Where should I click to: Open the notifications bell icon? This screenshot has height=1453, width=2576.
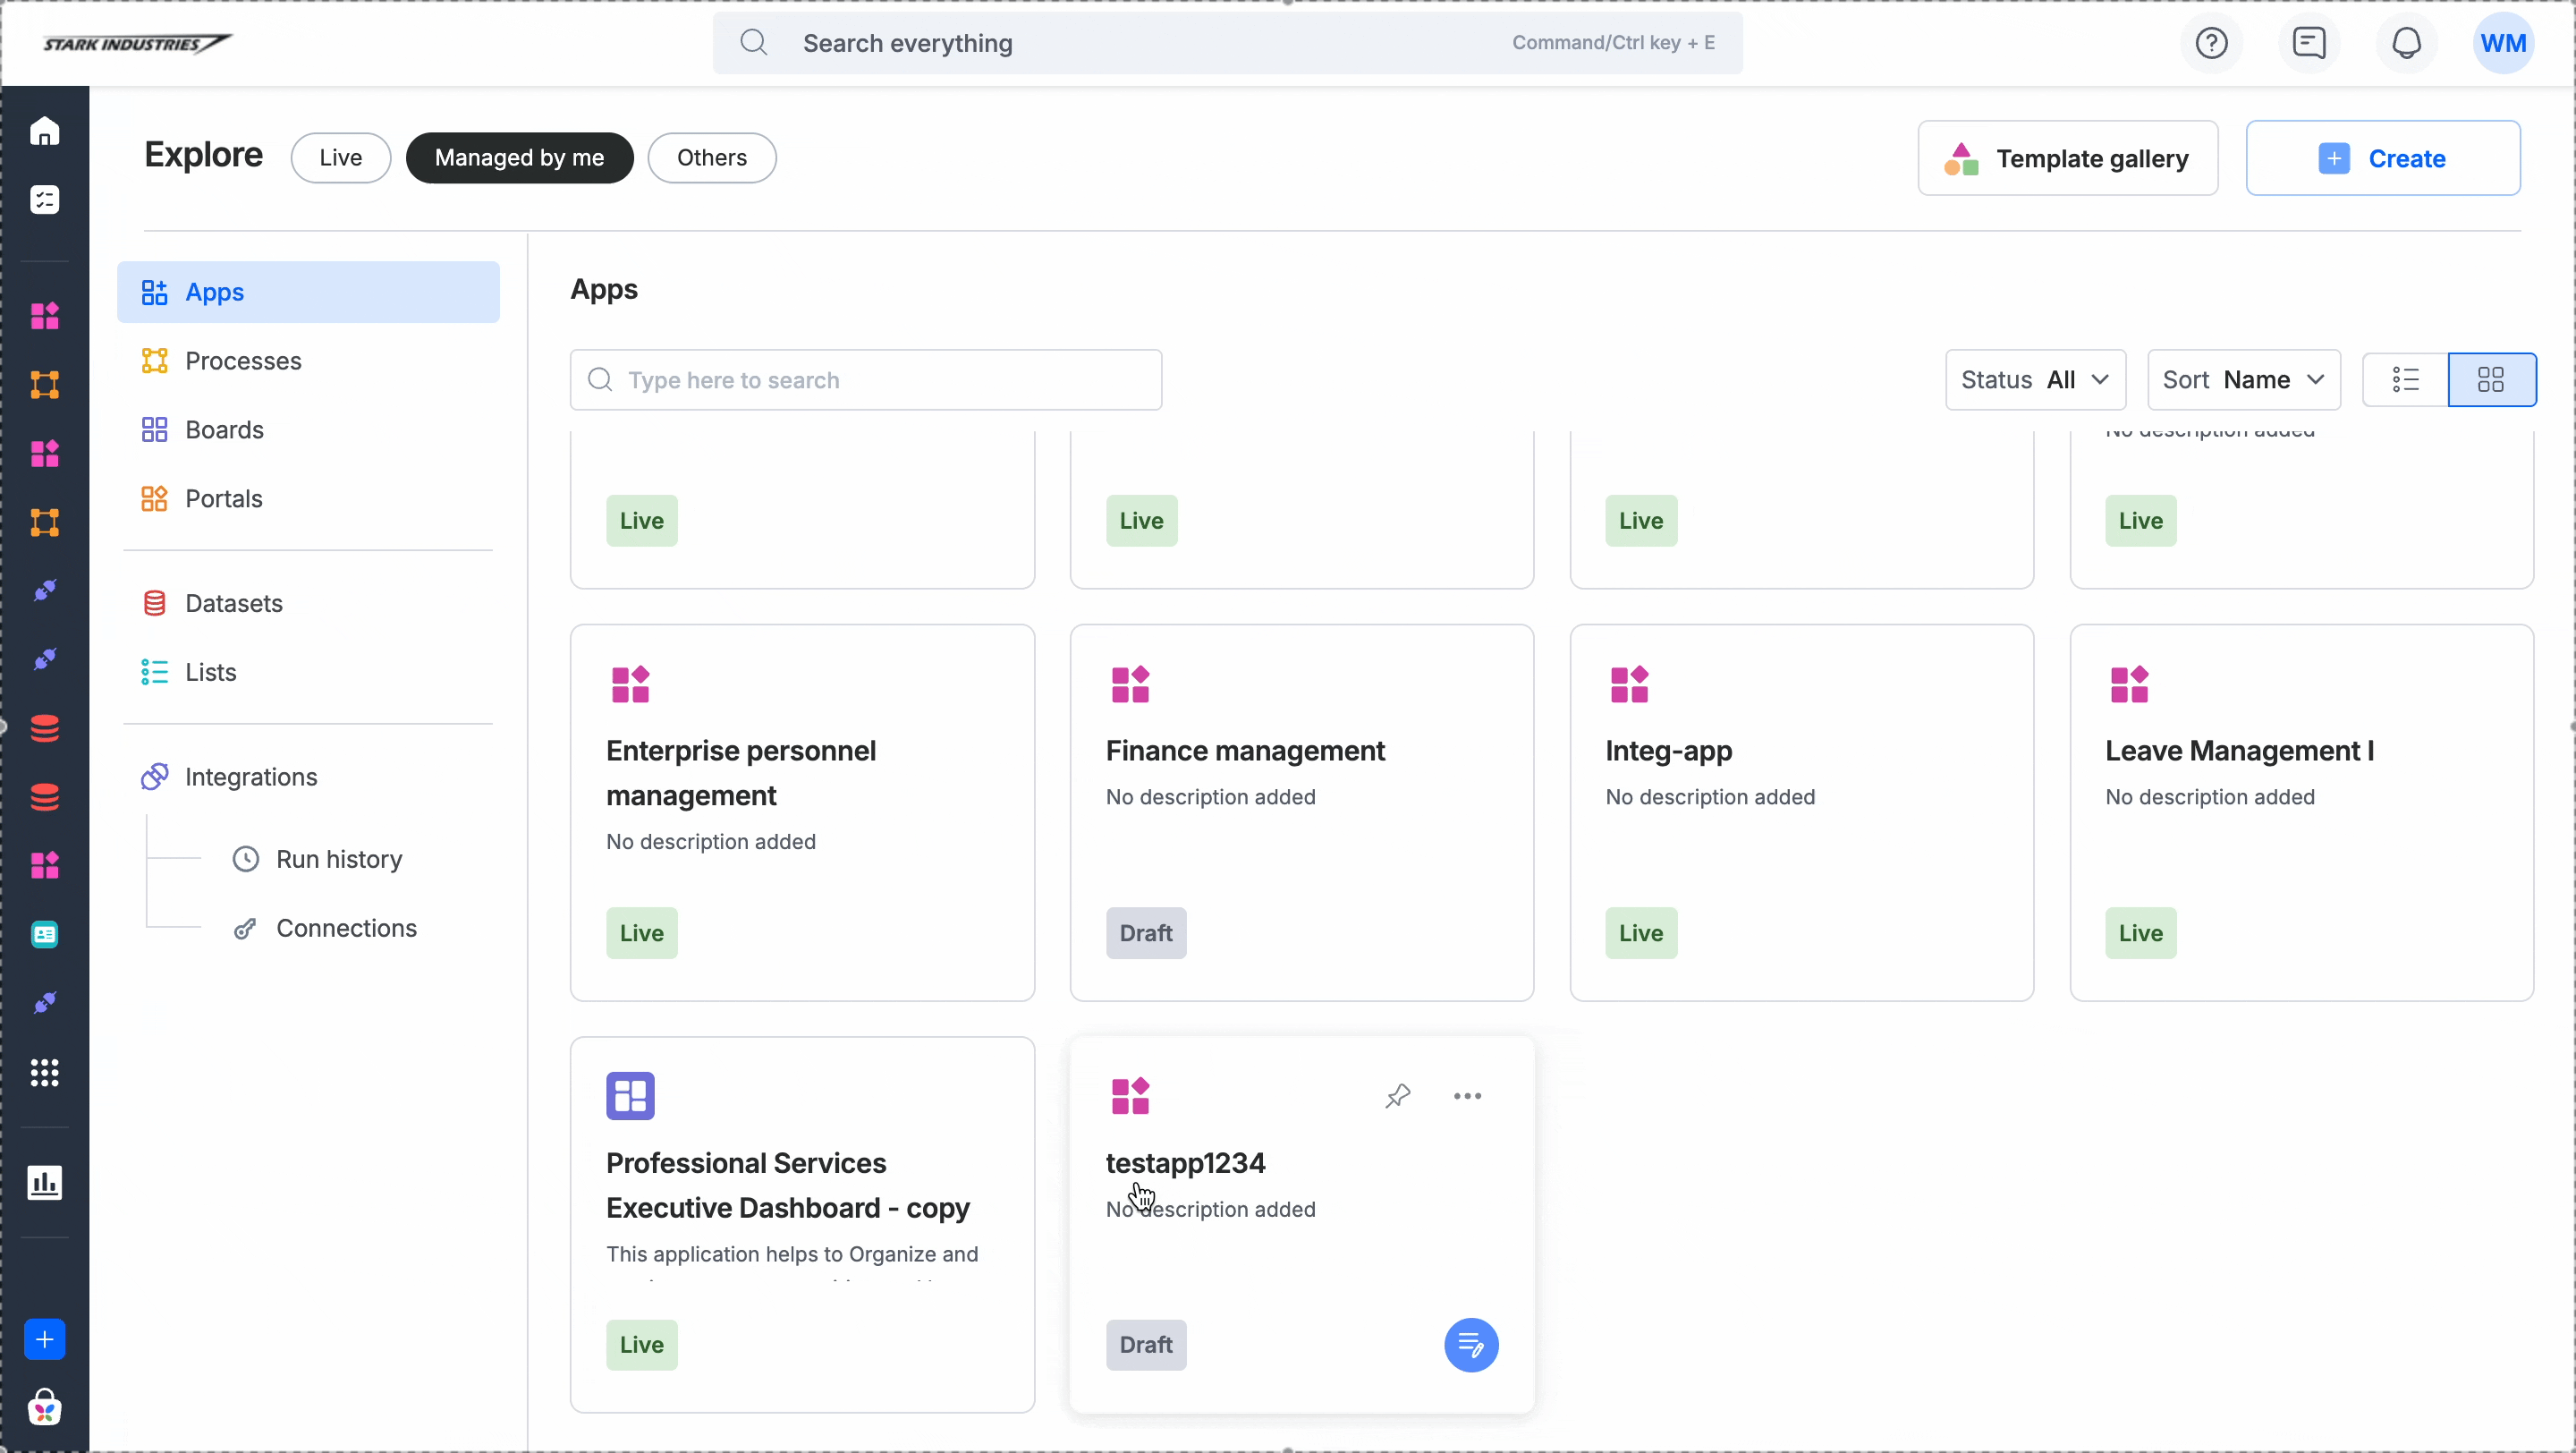[x=2406, y=43]
